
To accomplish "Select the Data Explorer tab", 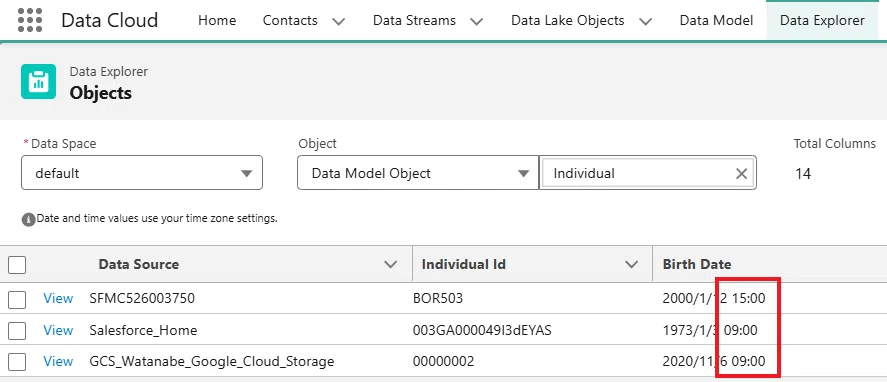I will (x=822, y=20).
